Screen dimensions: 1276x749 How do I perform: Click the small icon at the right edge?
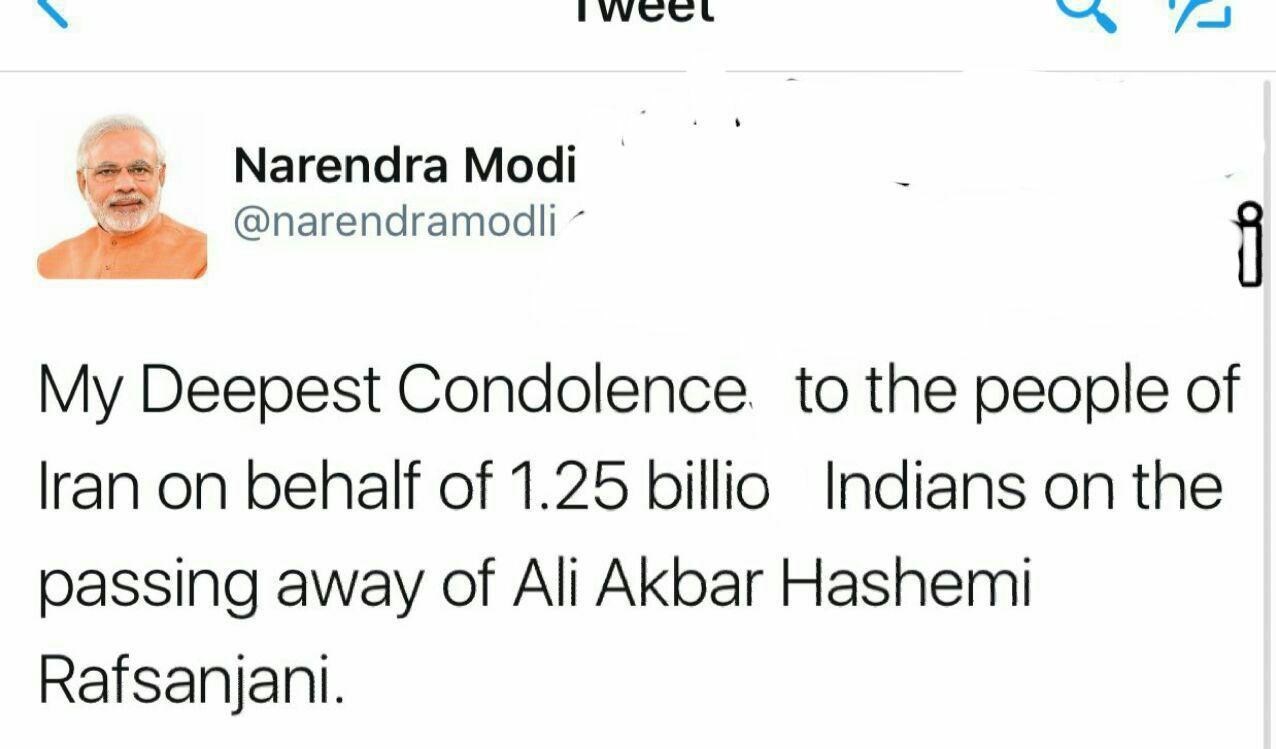[x=1248, y=245]
